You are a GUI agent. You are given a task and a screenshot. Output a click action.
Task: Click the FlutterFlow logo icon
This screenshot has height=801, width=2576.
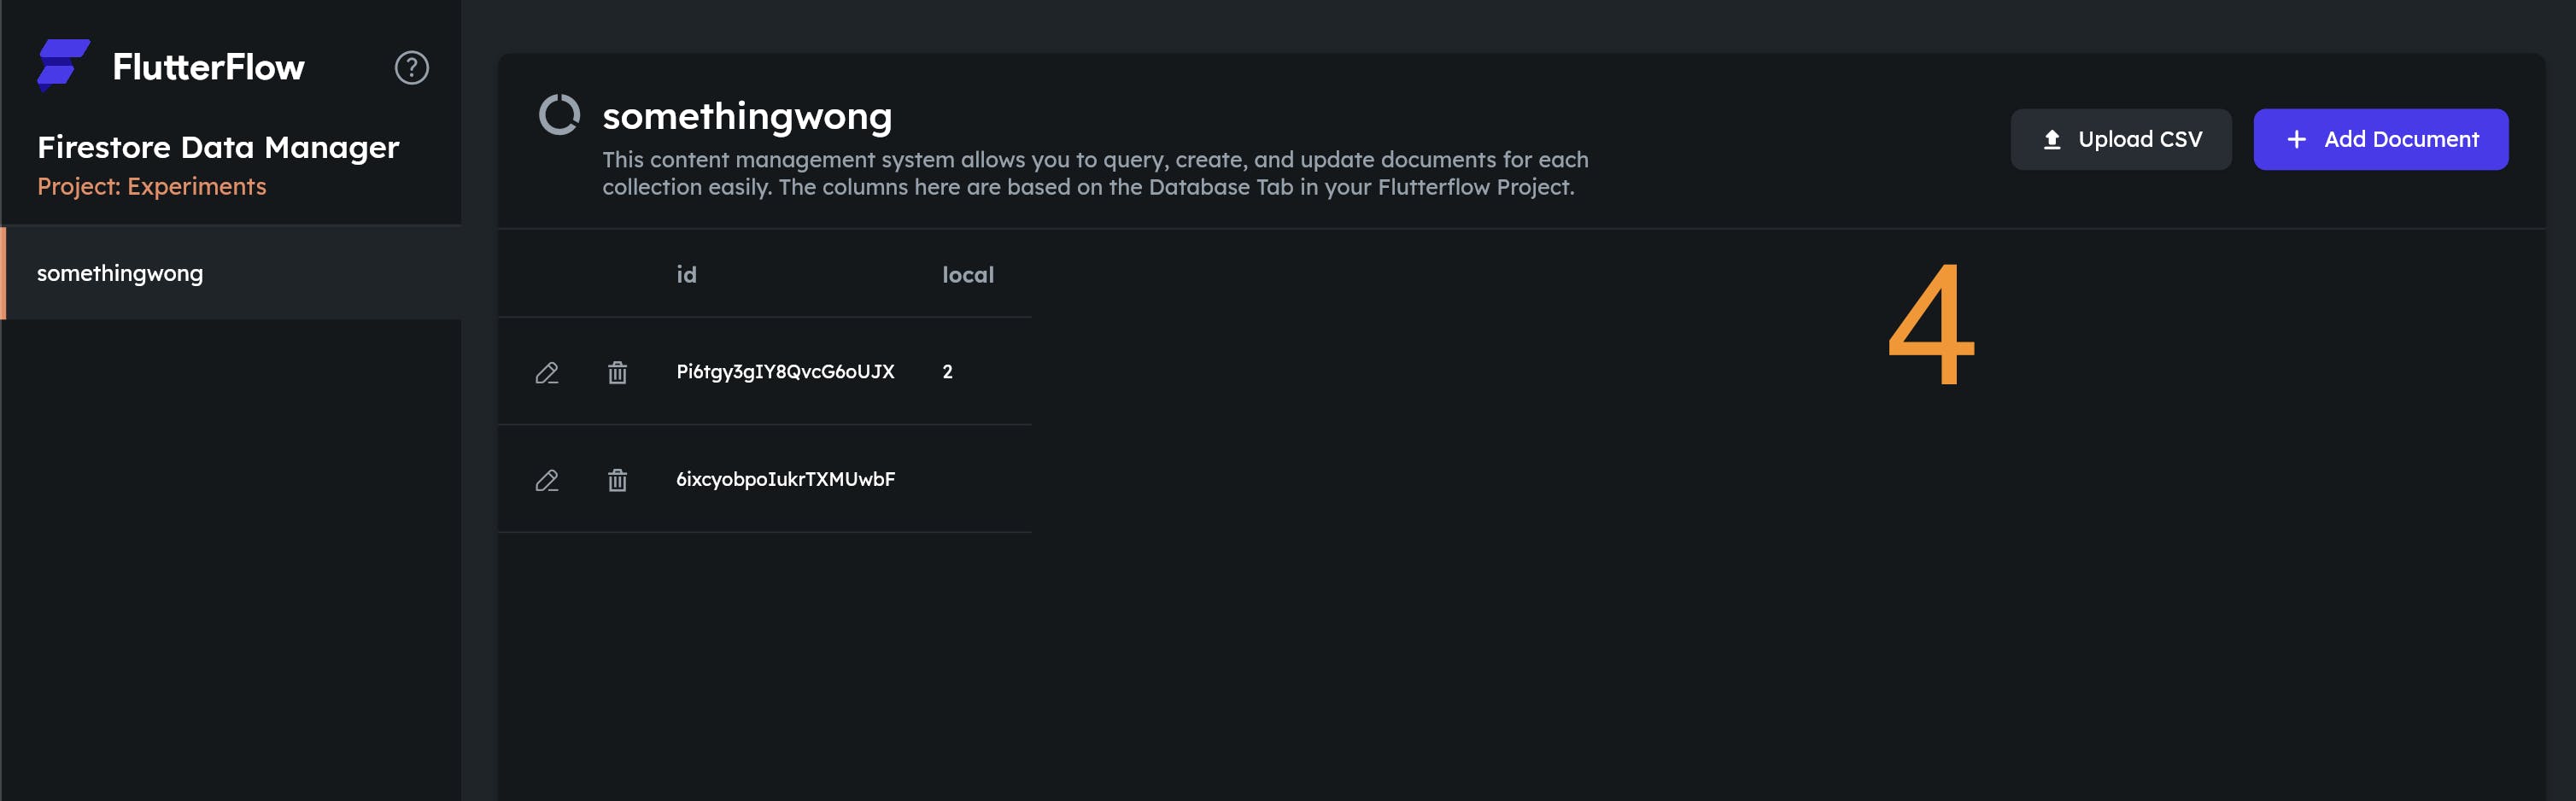pyautogui.click(x=62, y=65)
